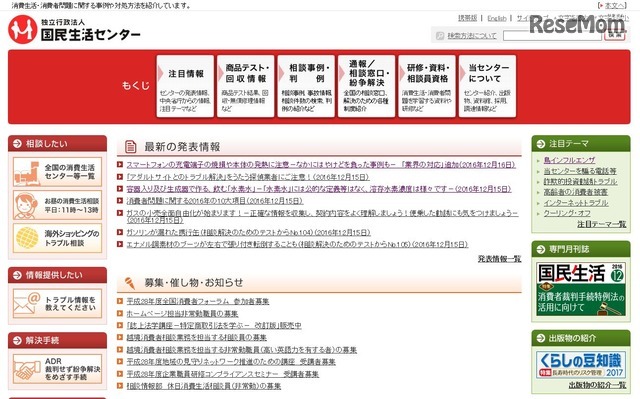The height and width of the screenshot is (399, 640).
Task: Open the 国民生活 December magazine cover
Action: coord(581,289)
